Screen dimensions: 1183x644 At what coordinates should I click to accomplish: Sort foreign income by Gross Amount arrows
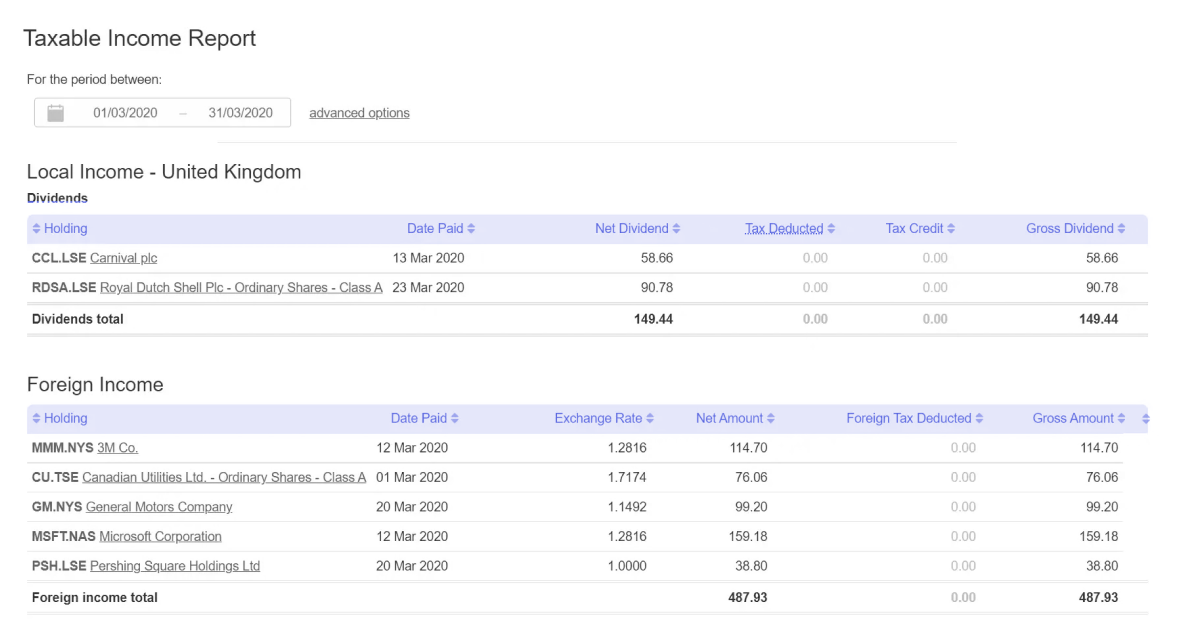(1121, 419)
